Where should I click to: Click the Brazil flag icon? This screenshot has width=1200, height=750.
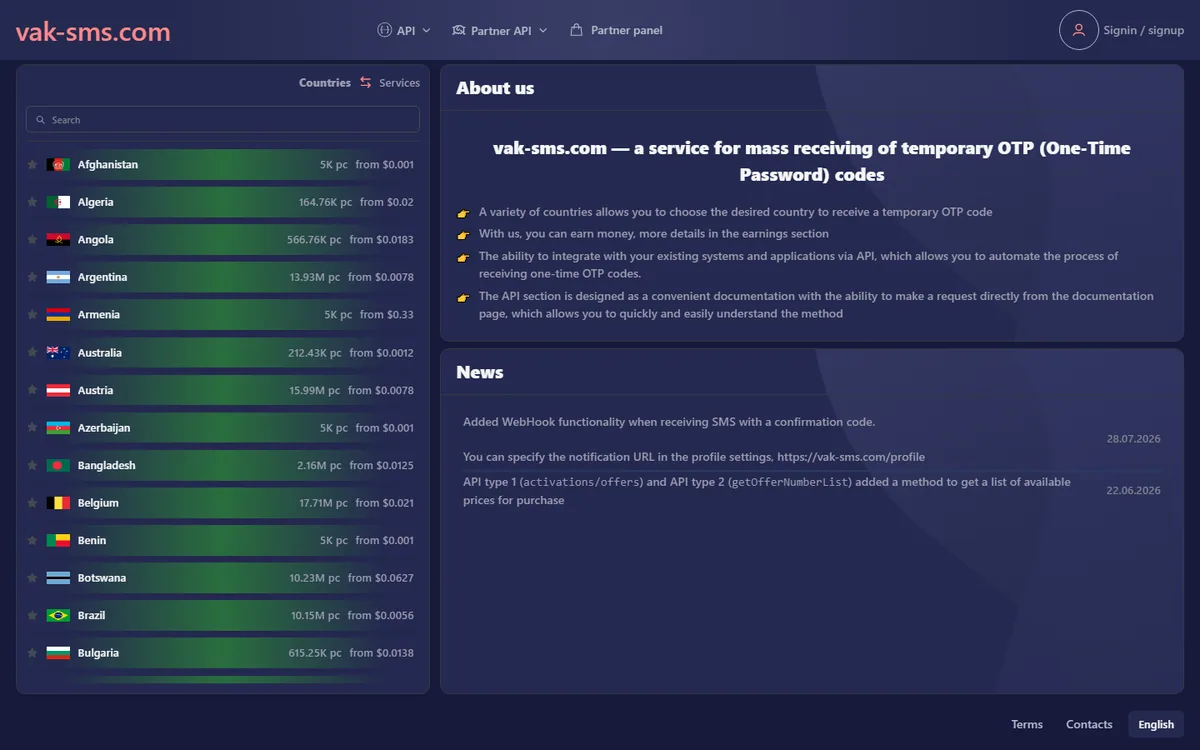pyautogui.click(x=58, y=615)
